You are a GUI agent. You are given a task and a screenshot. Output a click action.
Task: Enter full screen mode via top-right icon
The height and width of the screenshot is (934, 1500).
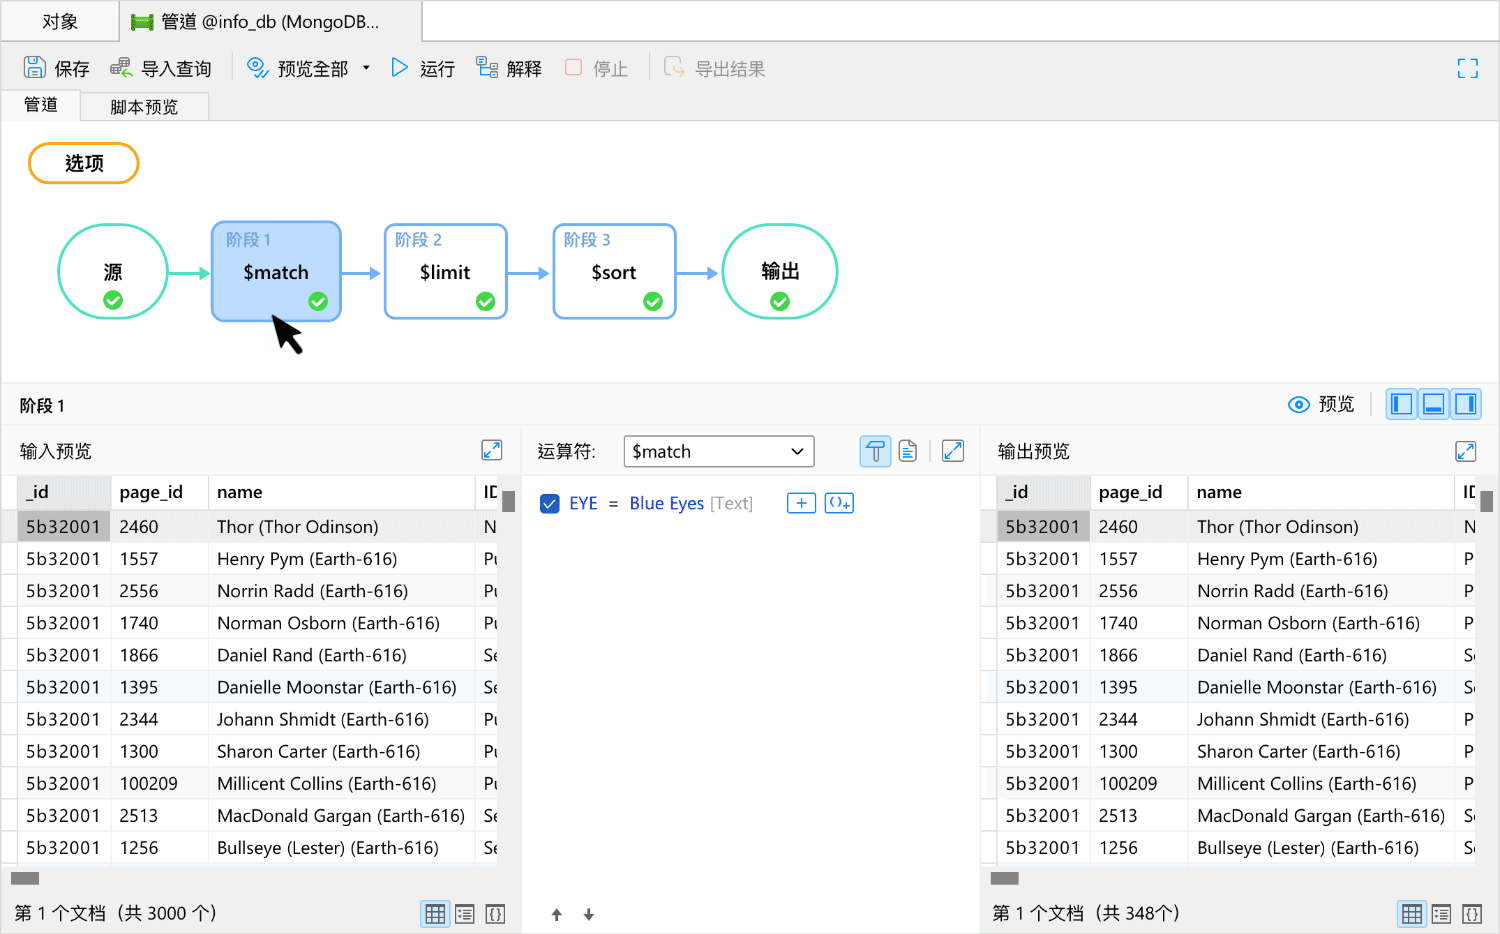[x=1467, y=68]
